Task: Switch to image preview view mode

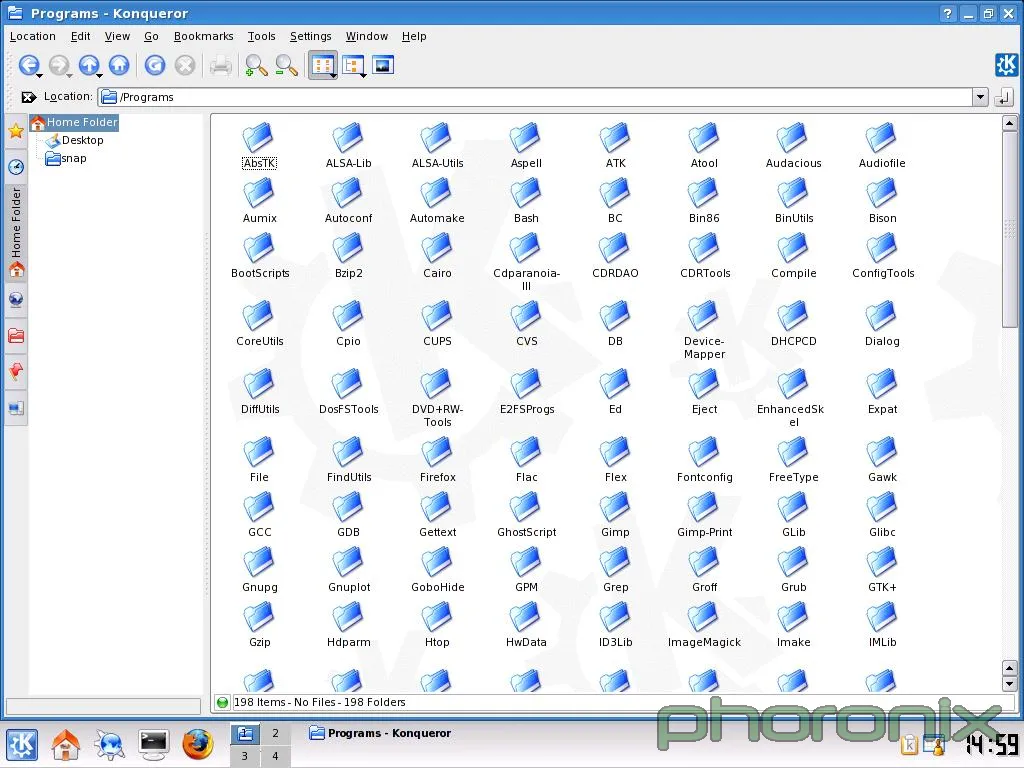Action: pos(383,65)
